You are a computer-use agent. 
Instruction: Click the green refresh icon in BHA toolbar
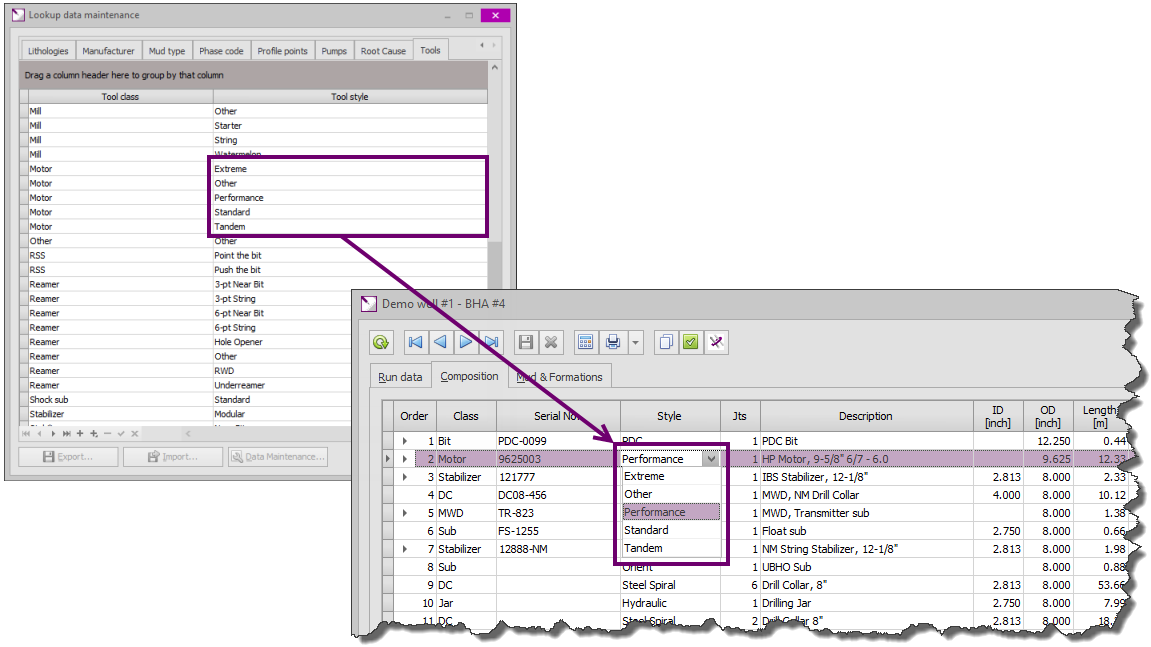click(x=381, y=343)
